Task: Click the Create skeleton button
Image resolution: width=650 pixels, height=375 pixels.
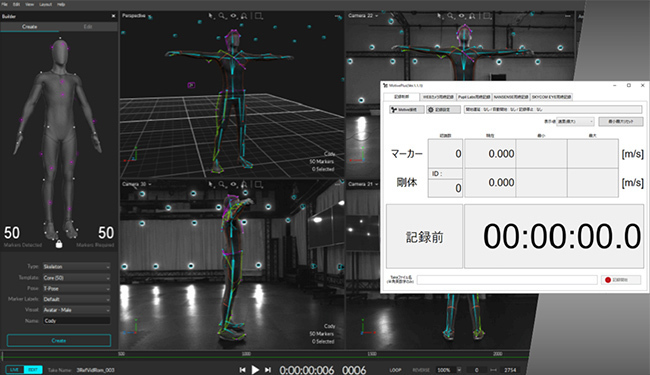Action: [59, 341]
